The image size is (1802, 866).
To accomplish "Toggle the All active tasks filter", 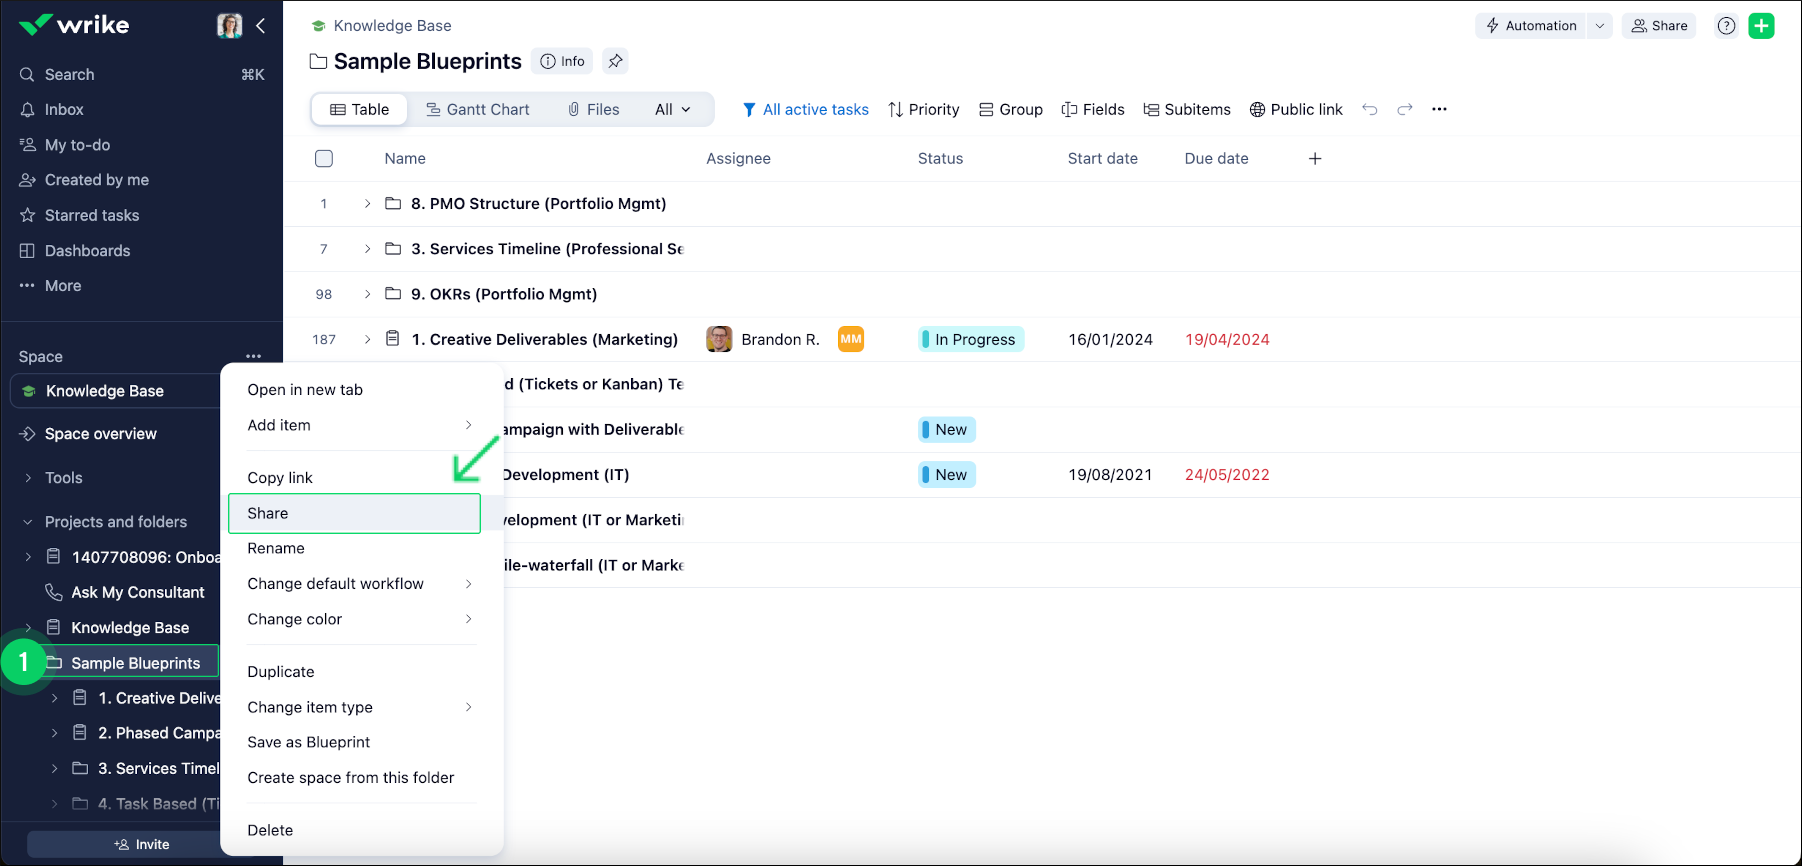I will (x=805, y=110).
